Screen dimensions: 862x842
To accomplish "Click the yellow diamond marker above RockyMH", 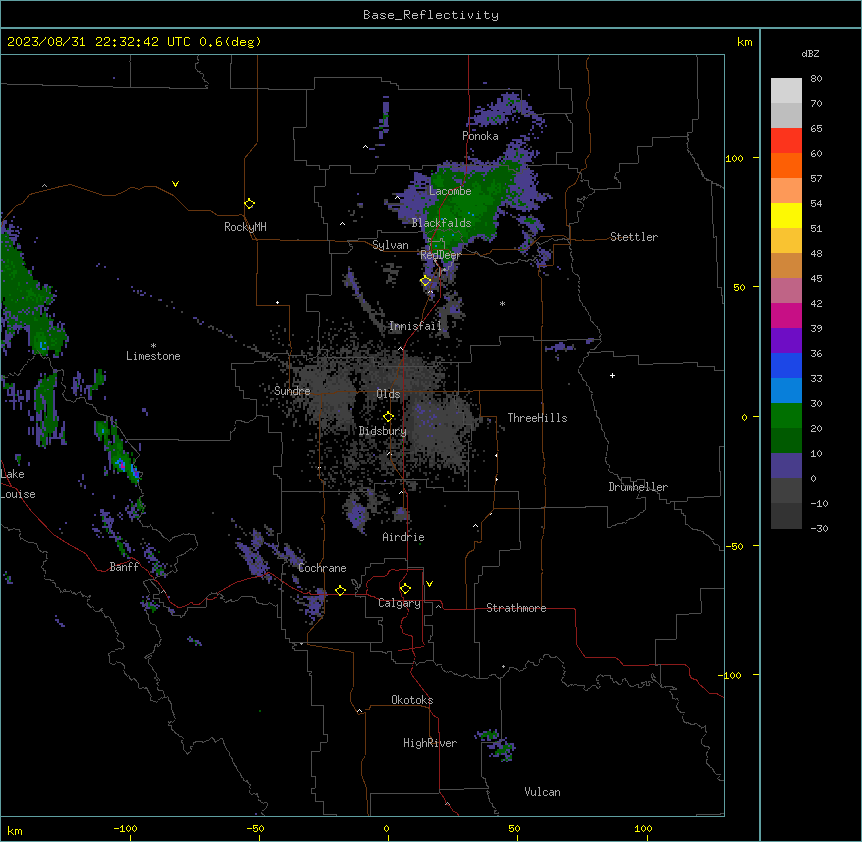I will point(250,204).
